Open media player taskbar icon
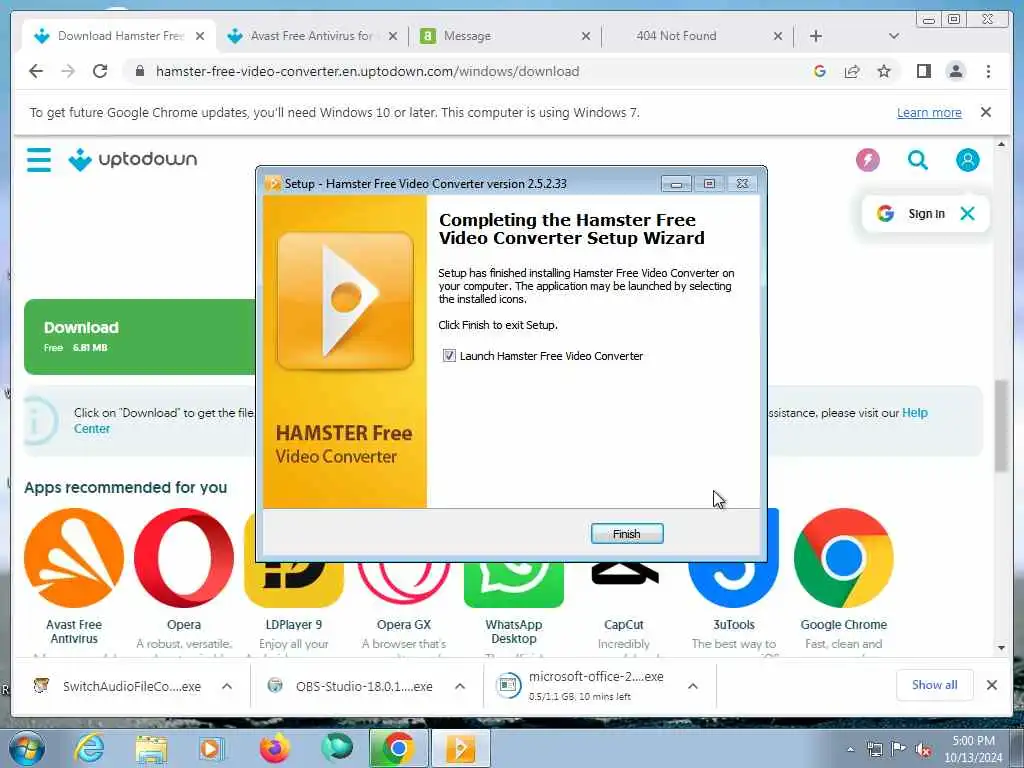 pos(212,748)
